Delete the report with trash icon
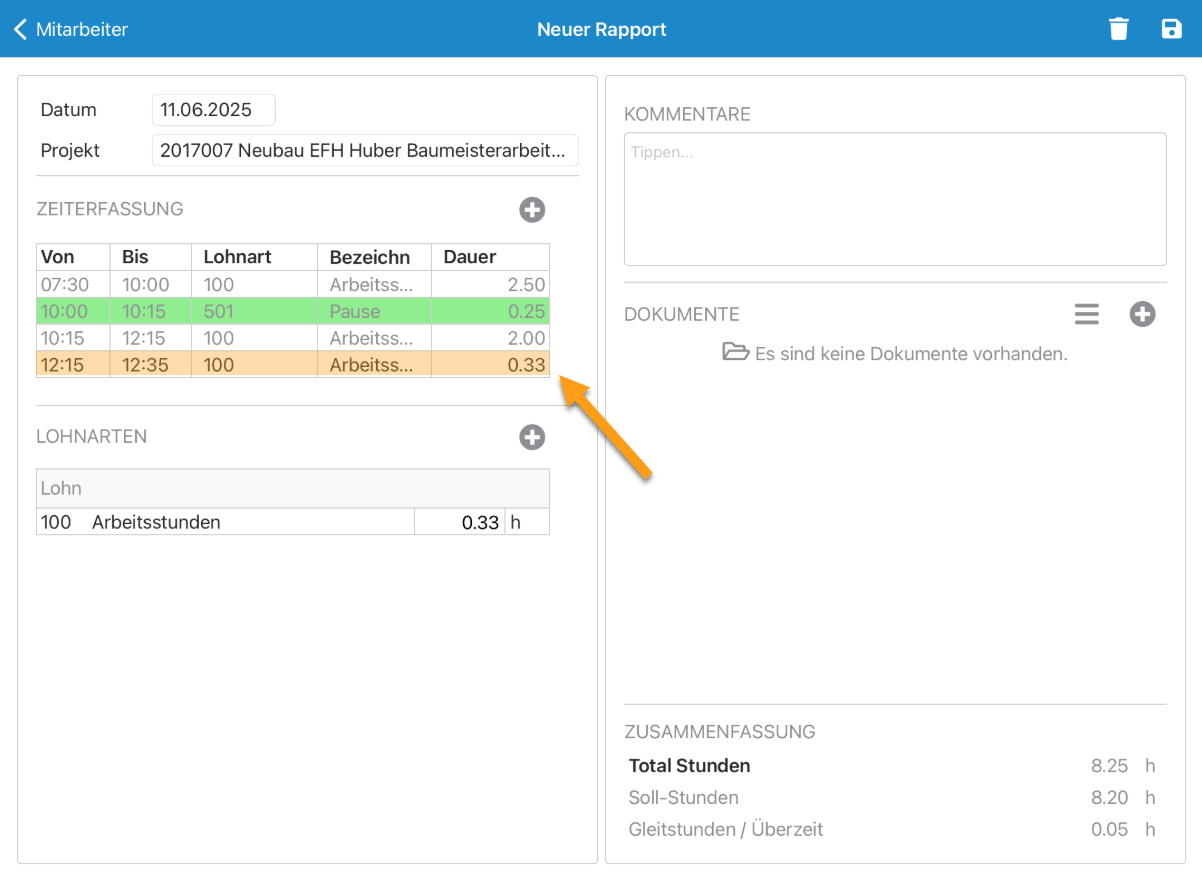 click(1119, 29)
